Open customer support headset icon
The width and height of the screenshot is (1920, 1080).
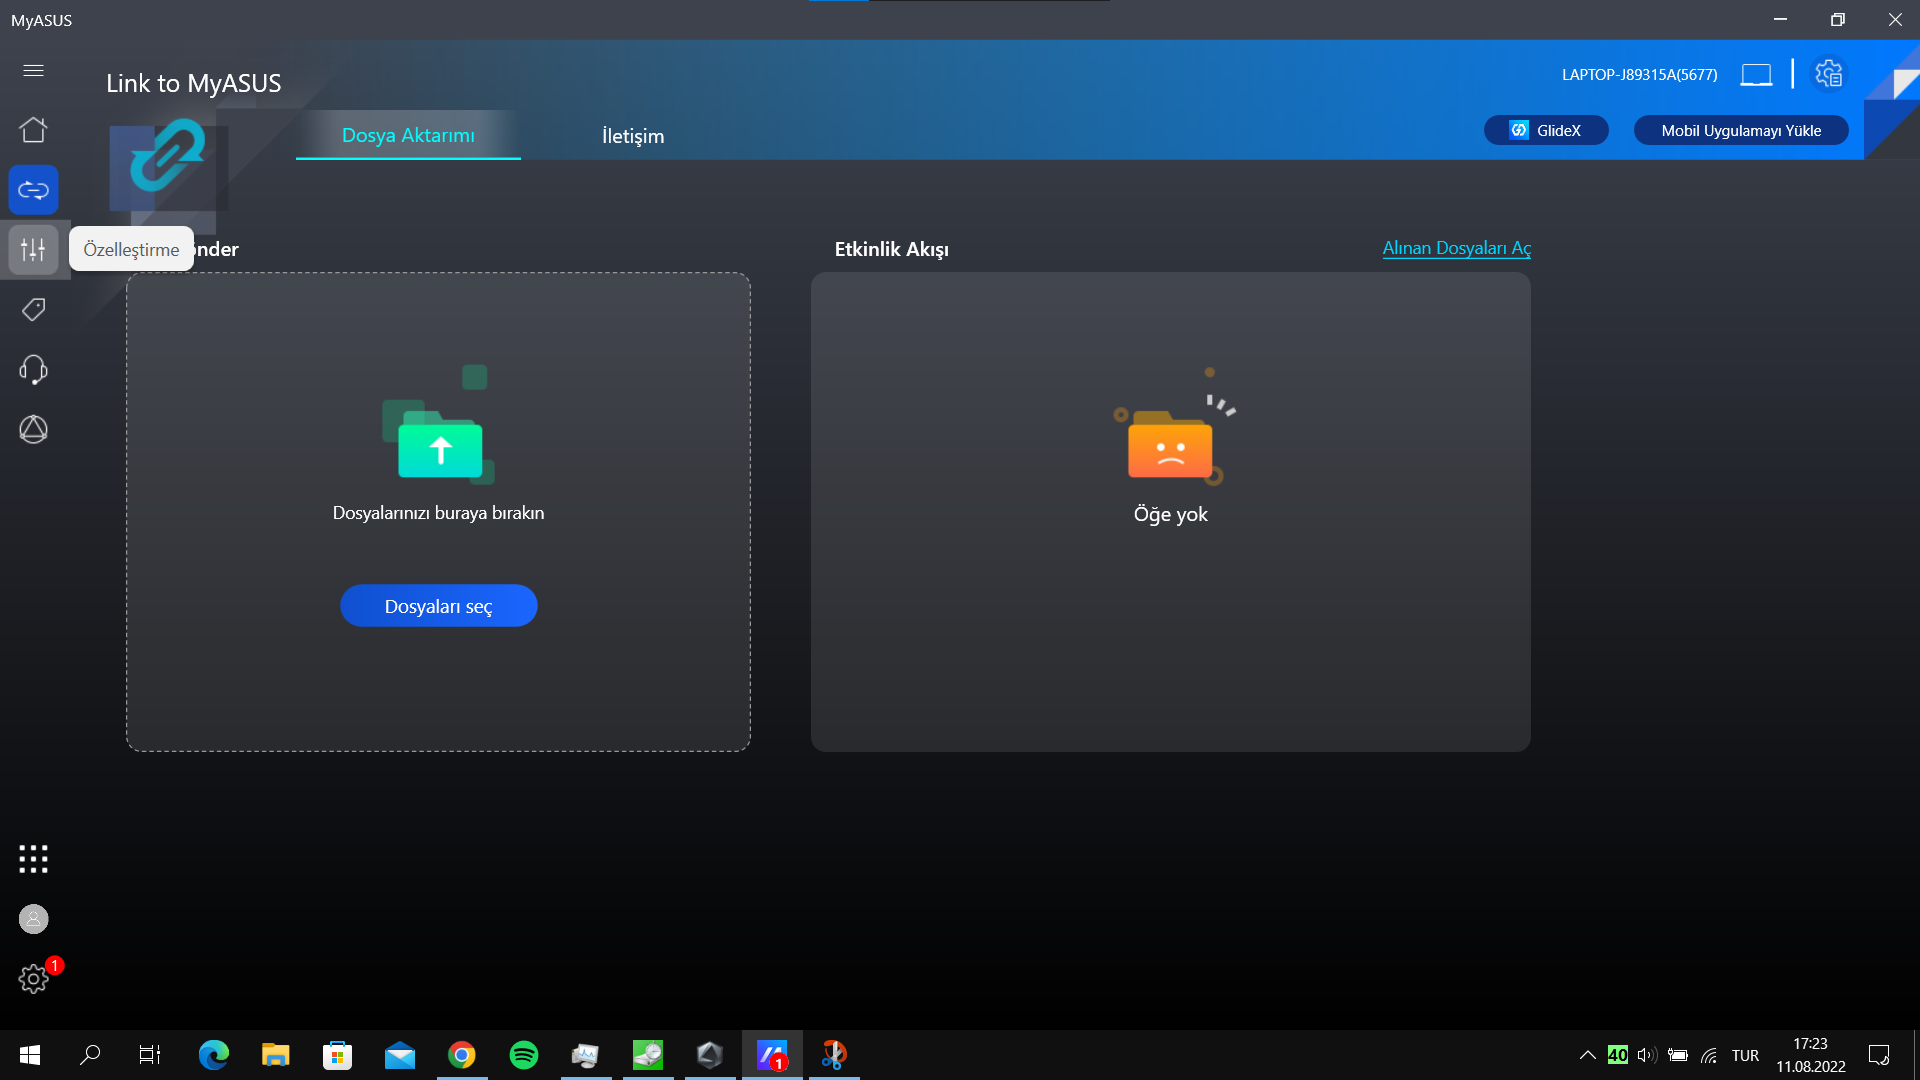[33, 370]
